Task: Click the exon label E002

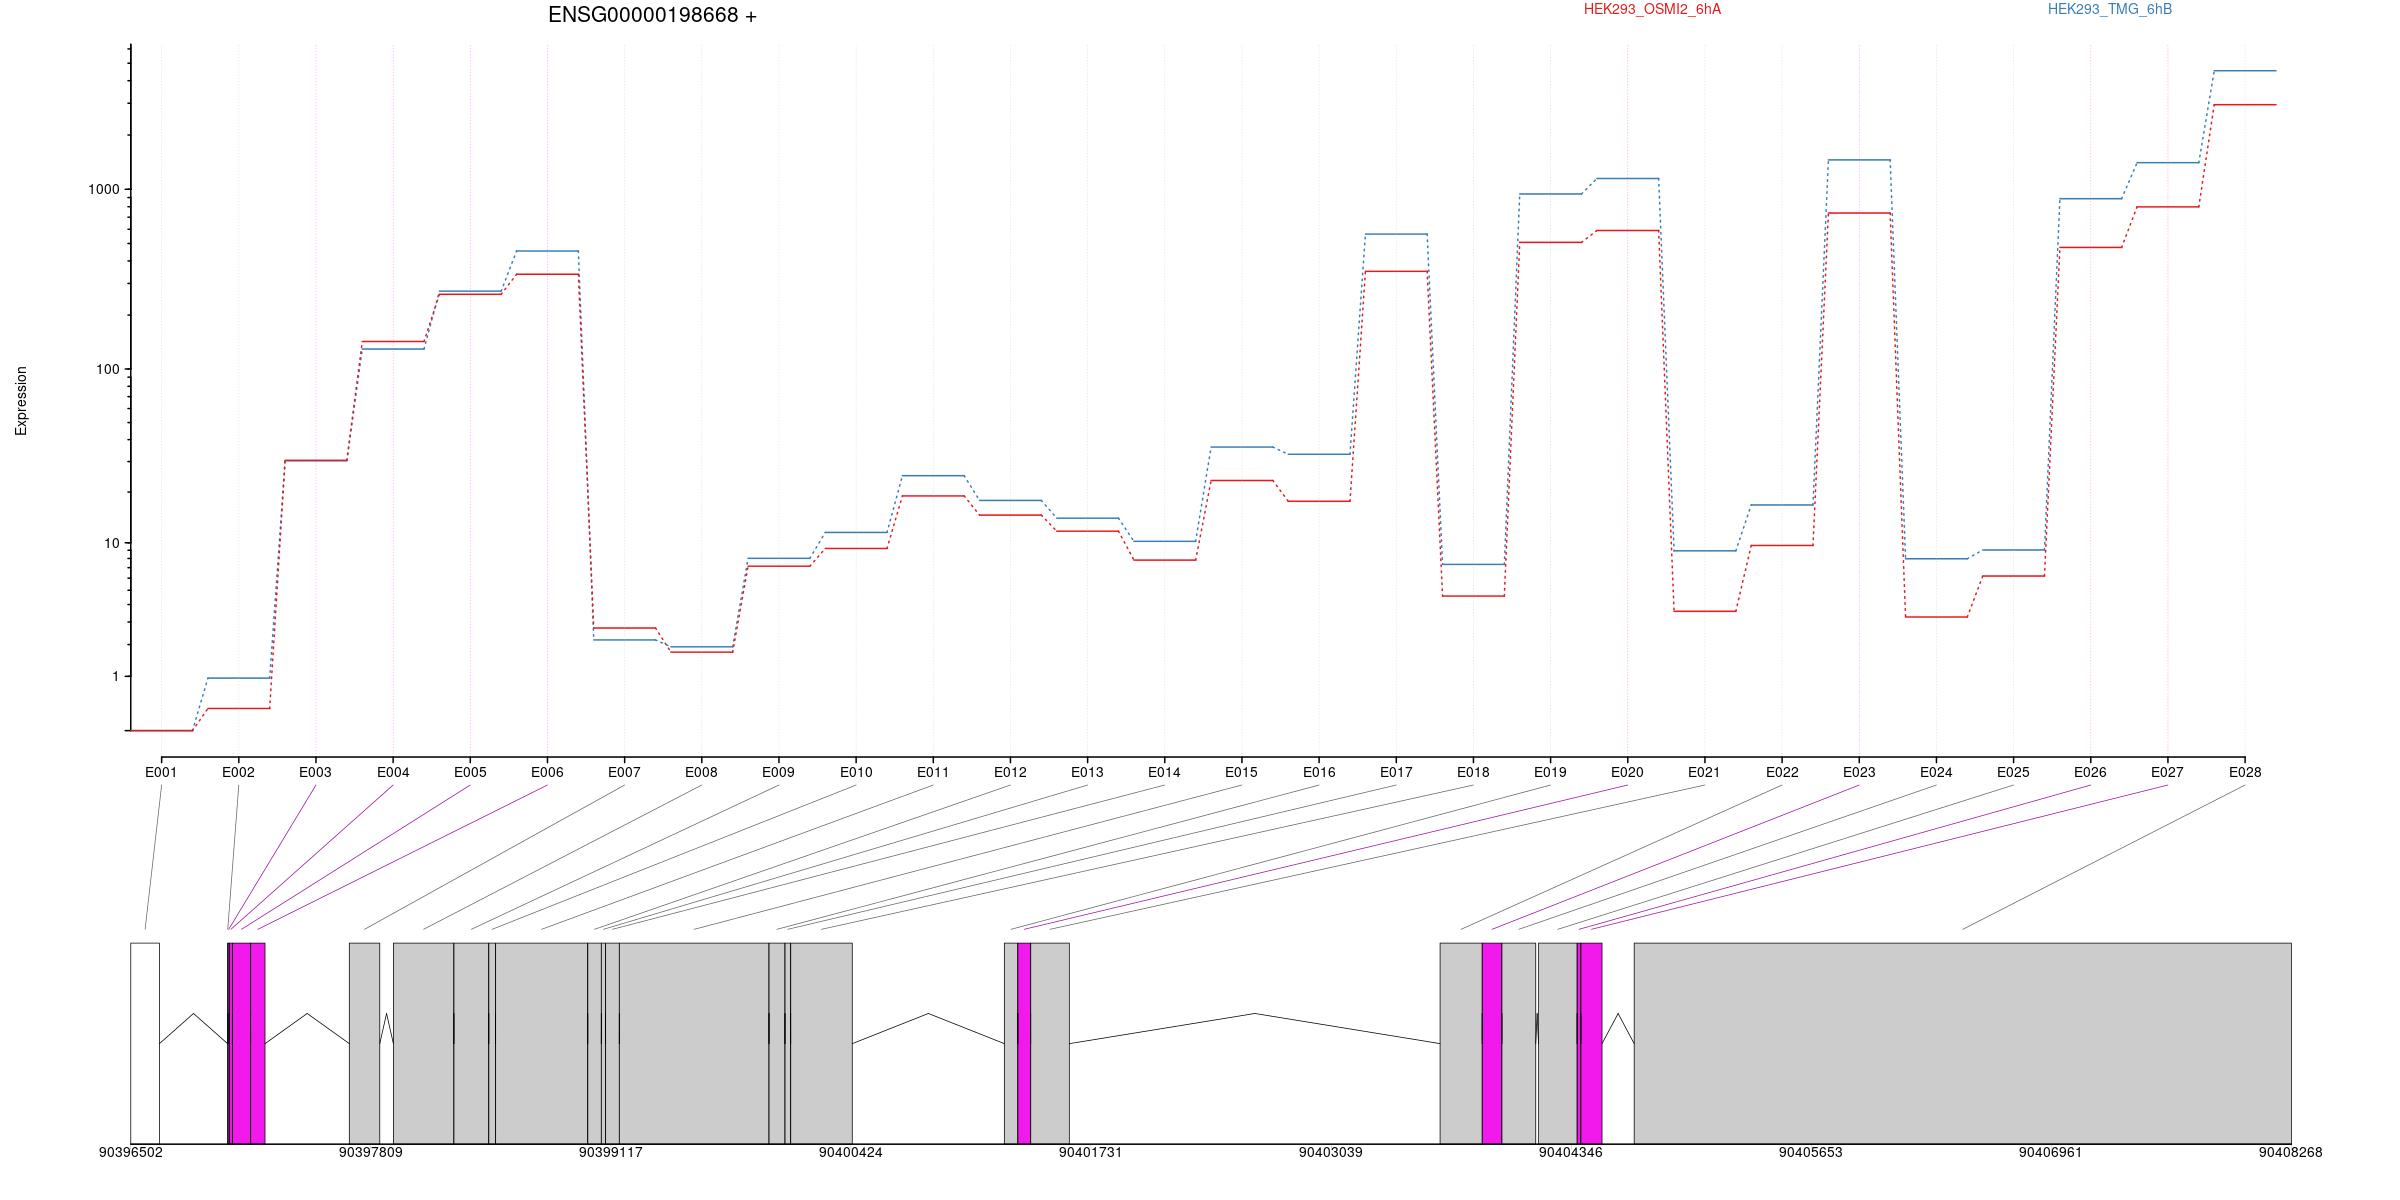Action: [x=238, y=772]
